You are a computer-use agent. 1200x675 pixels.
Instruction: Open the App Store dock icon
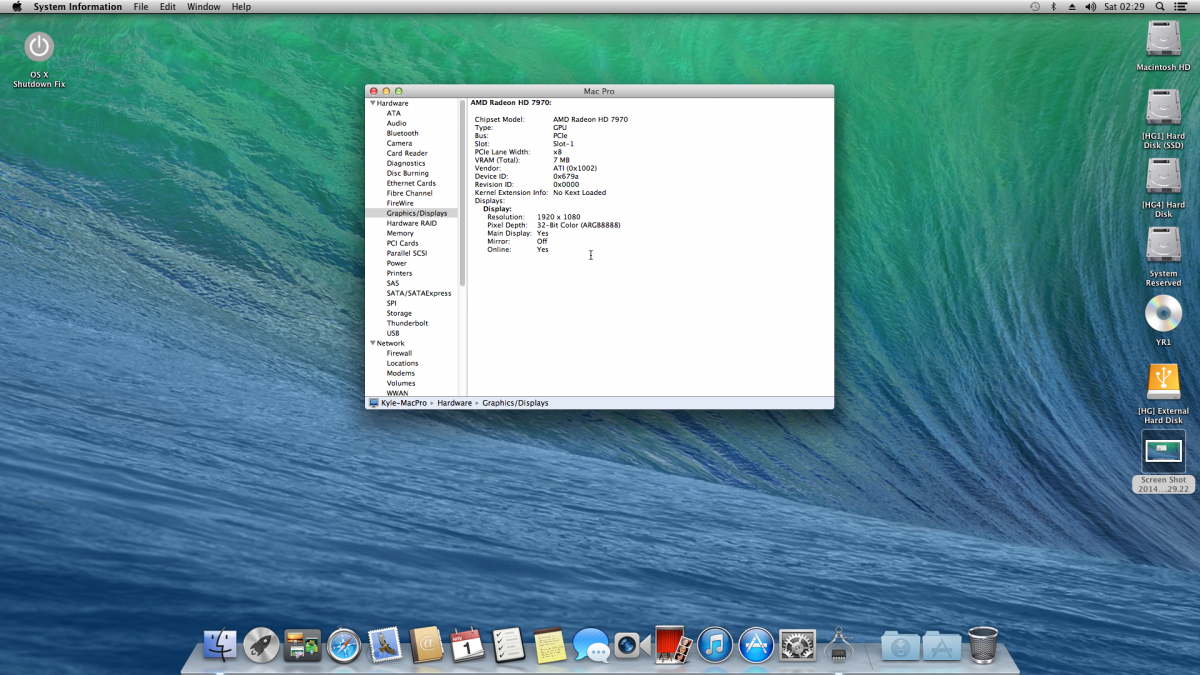click(756, 645)
